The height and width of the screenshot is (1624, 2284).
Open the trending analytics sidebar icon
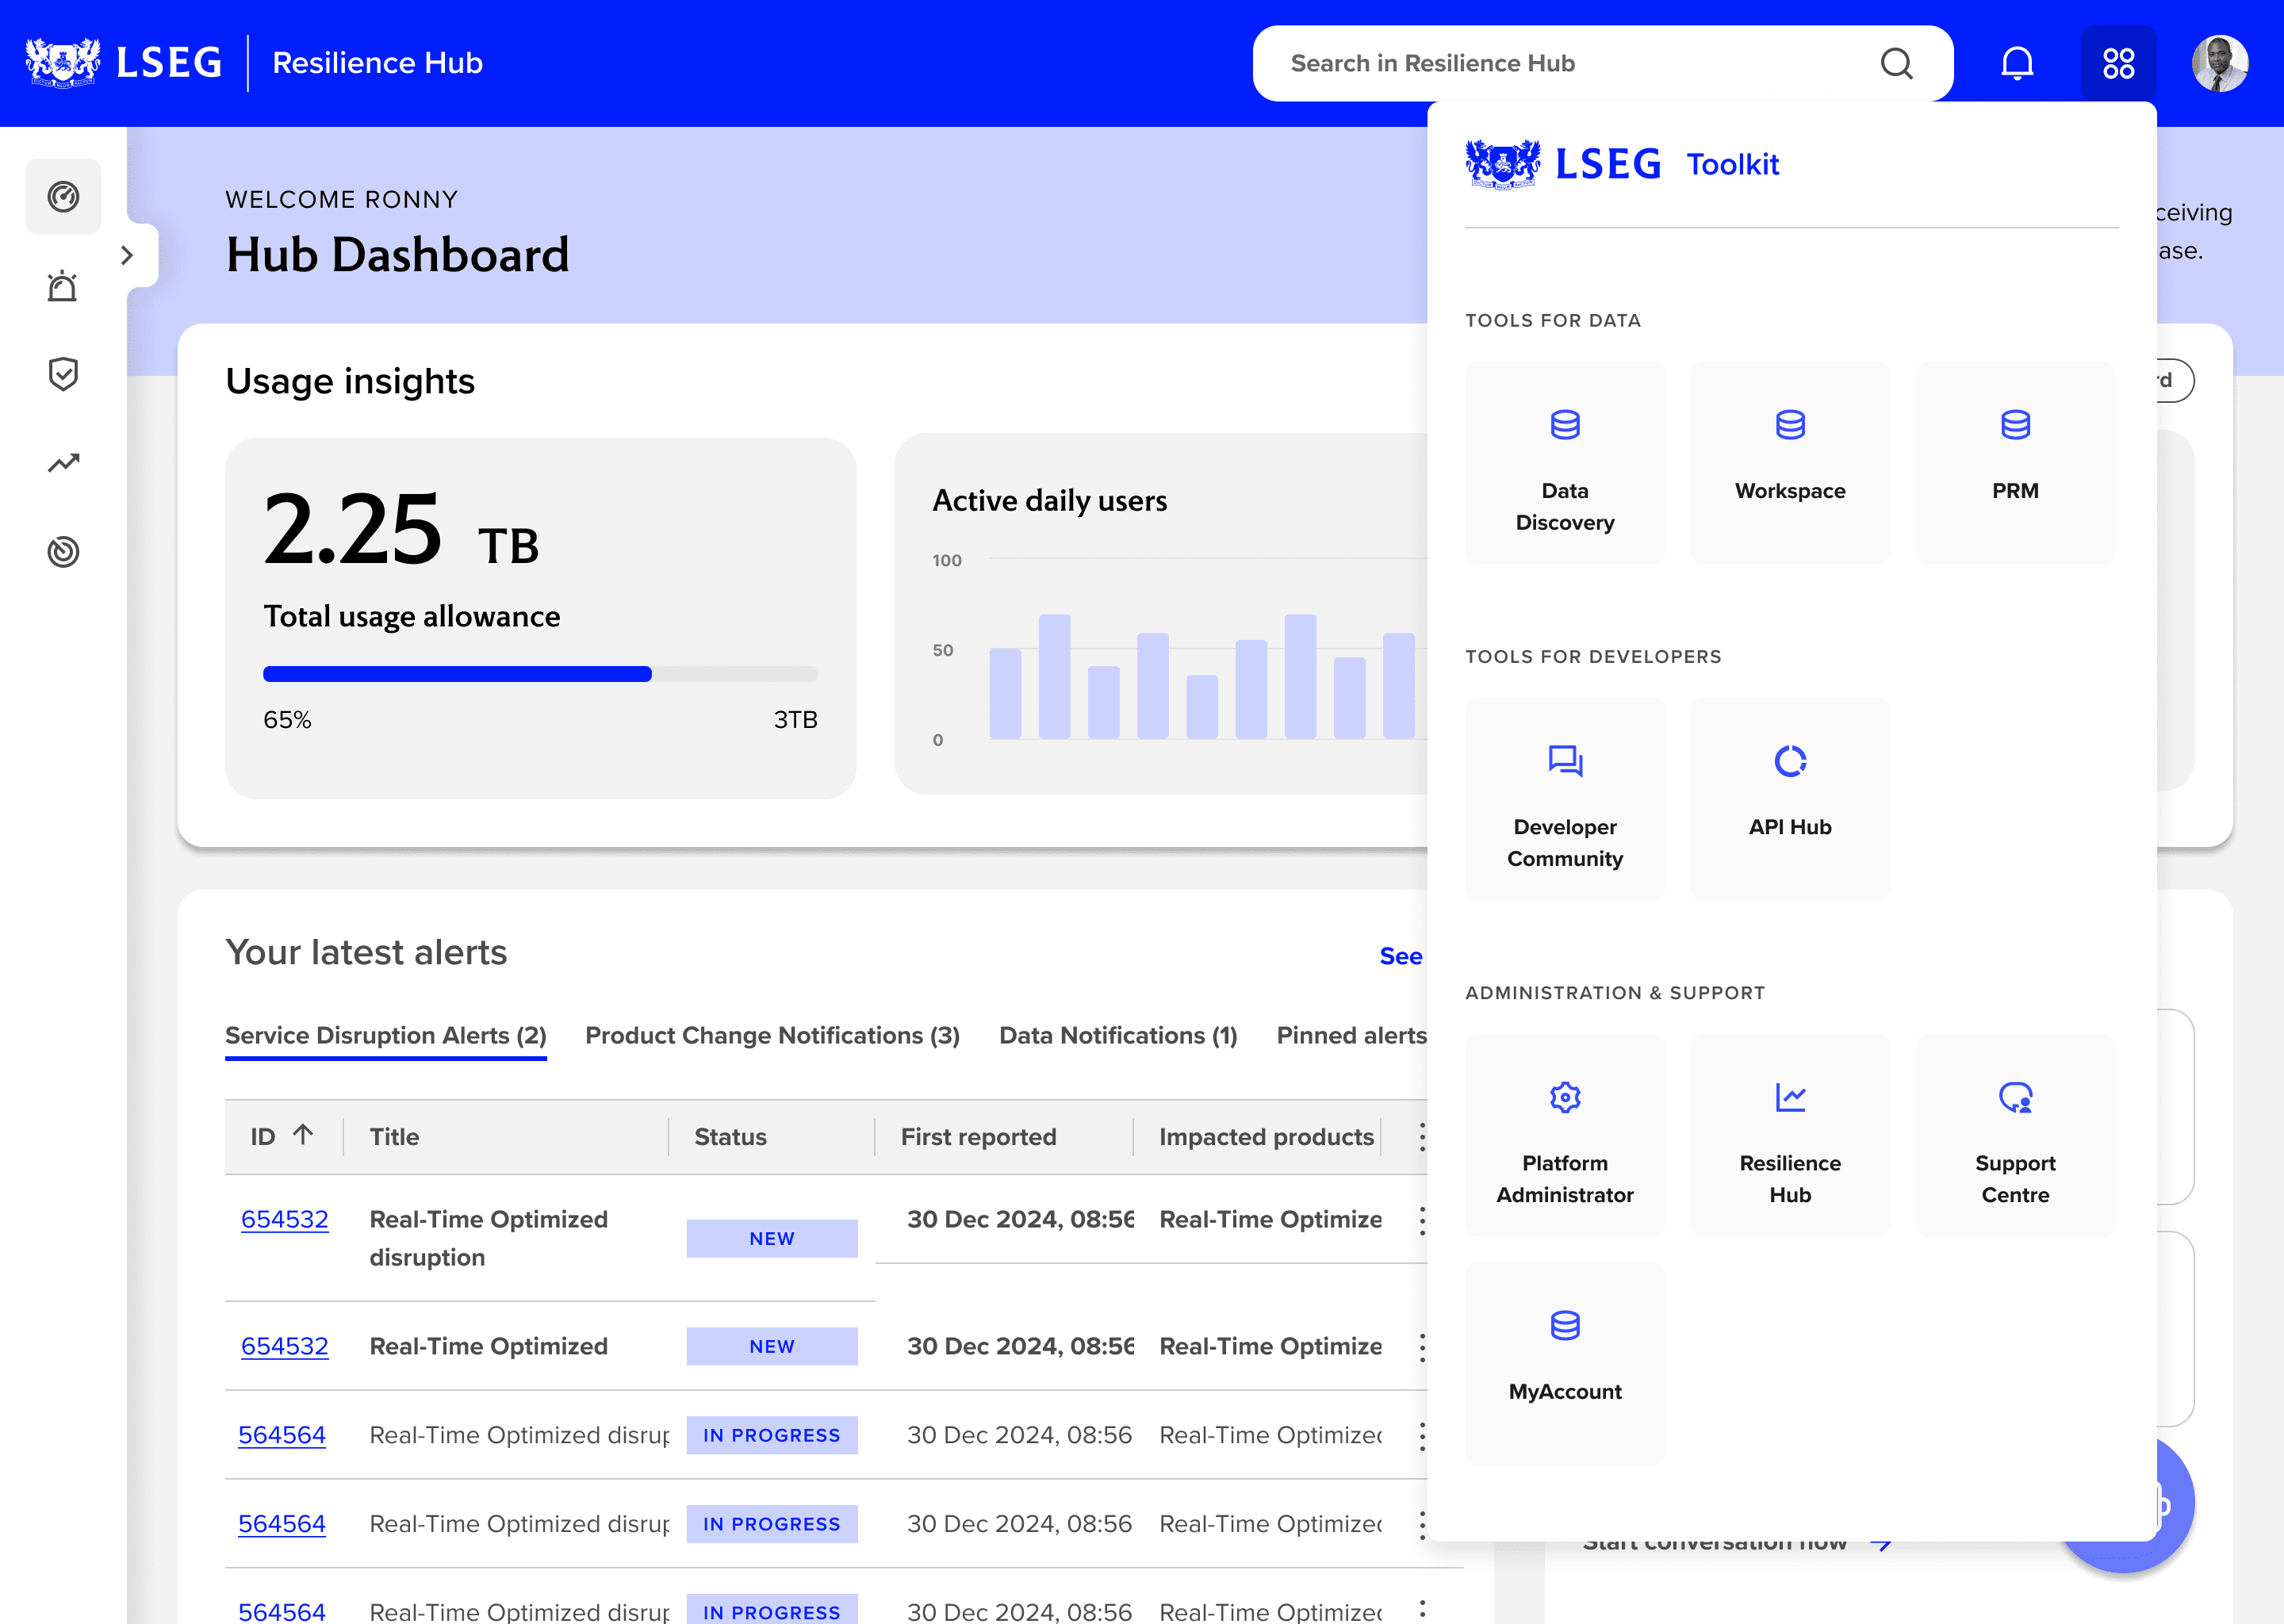click(63, 463)
